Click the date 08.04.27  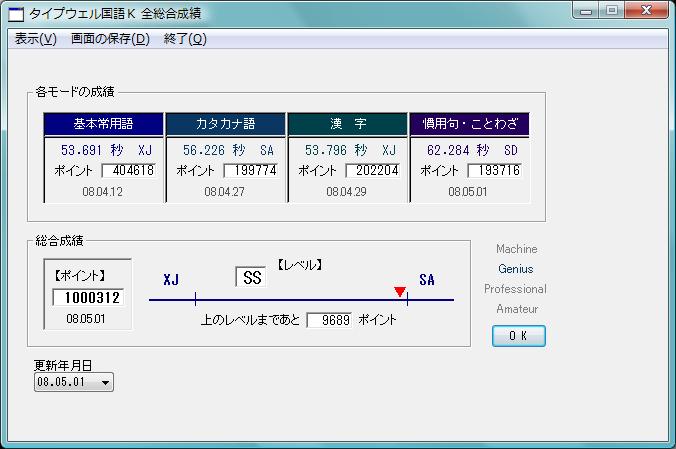coord(225,192)
